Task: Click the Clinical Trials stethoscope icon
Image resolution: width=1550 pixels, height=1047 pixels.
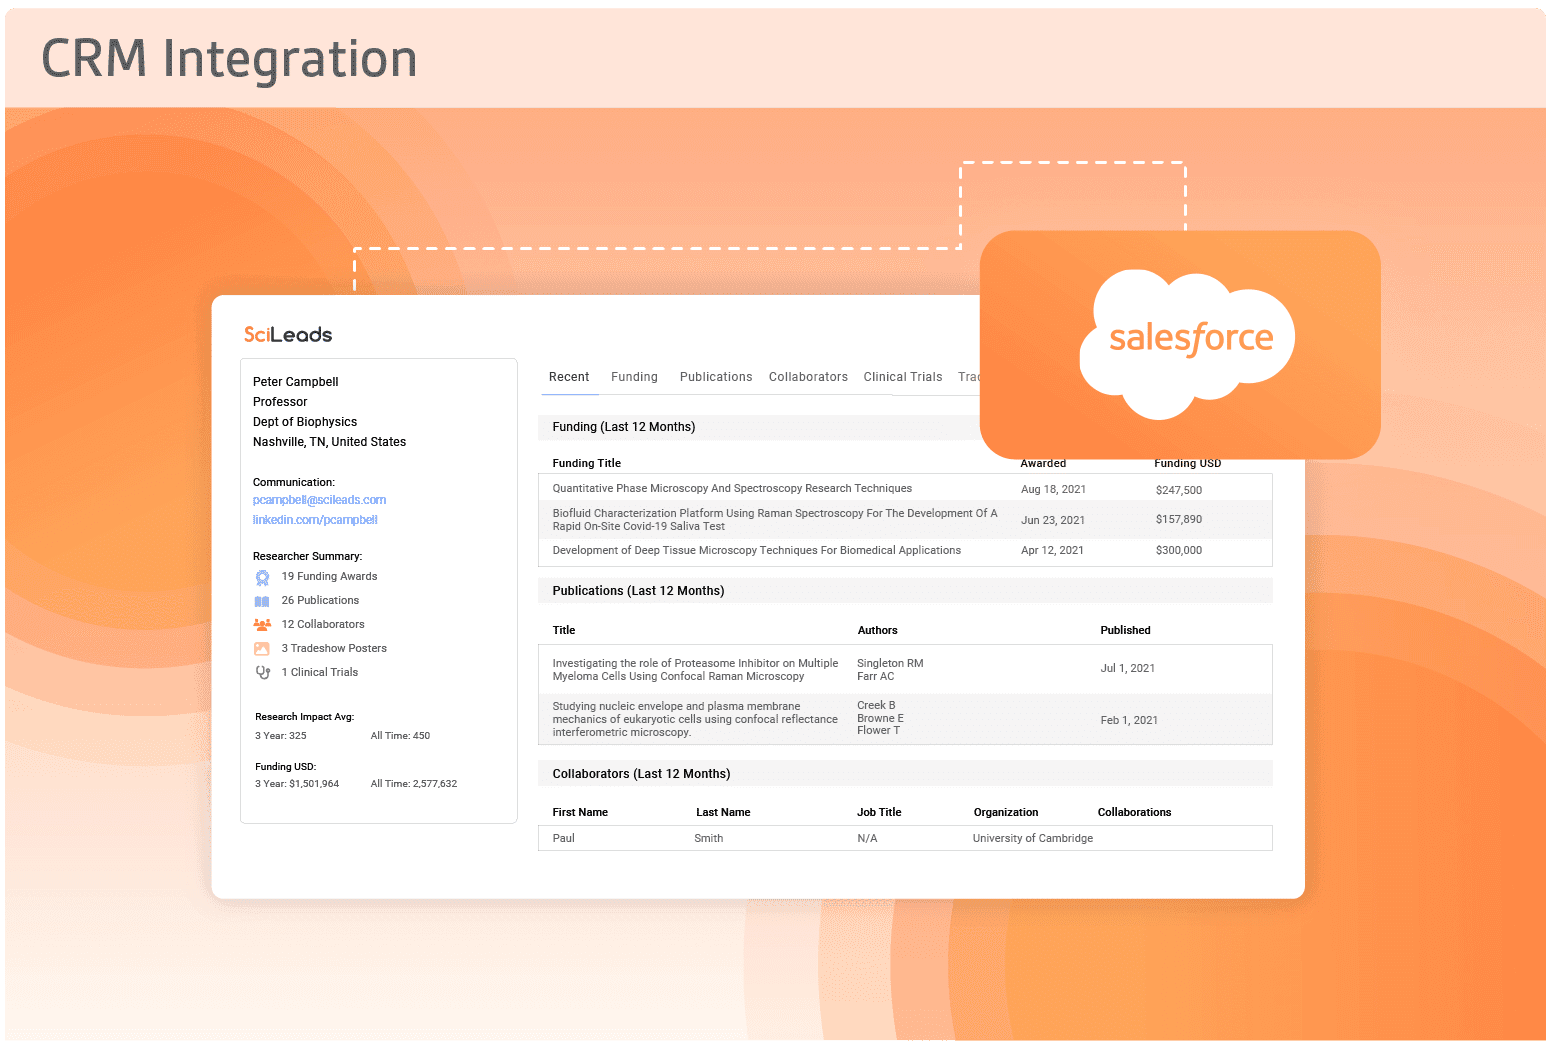Action: click(x=262, y=673)
